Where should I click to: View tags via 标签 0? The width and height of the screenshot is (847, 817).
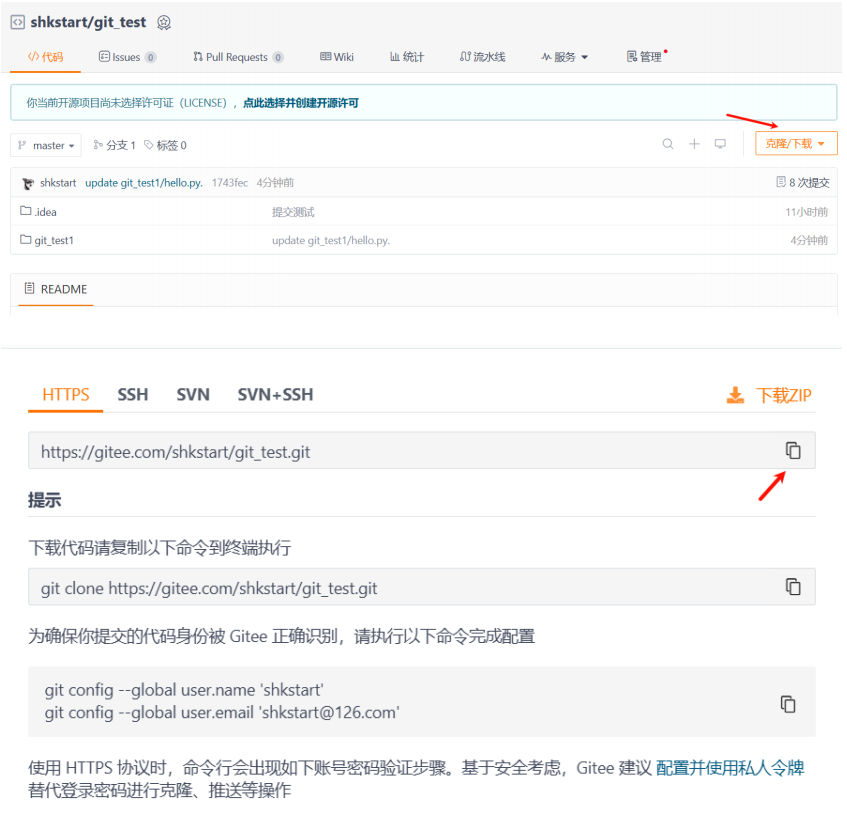click(x=165, y=145)
